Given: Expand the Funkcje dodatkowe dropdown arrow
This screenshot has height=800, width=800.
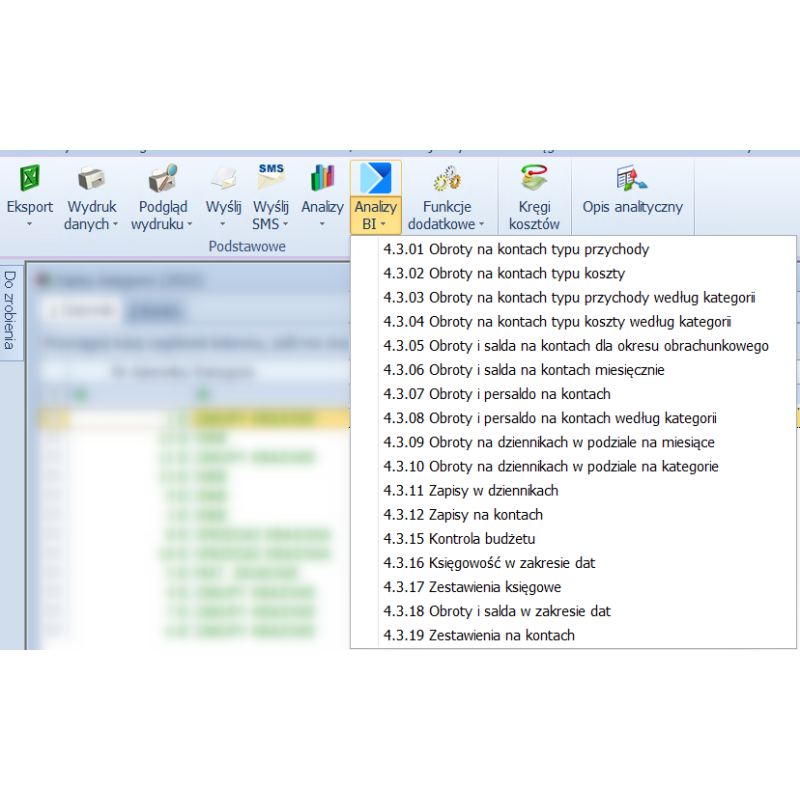Looking at the screenshot, I should coord(481,225).
